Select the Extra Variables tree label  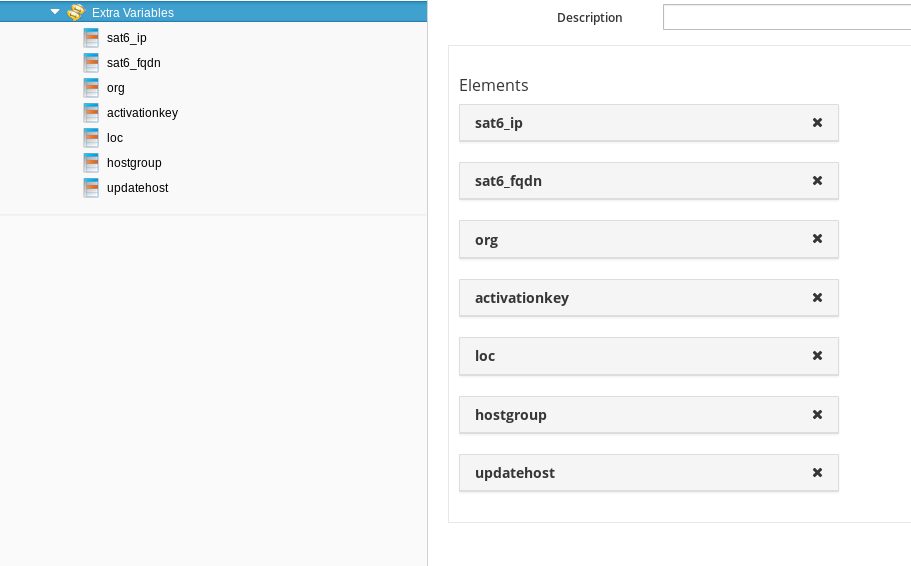132,12
